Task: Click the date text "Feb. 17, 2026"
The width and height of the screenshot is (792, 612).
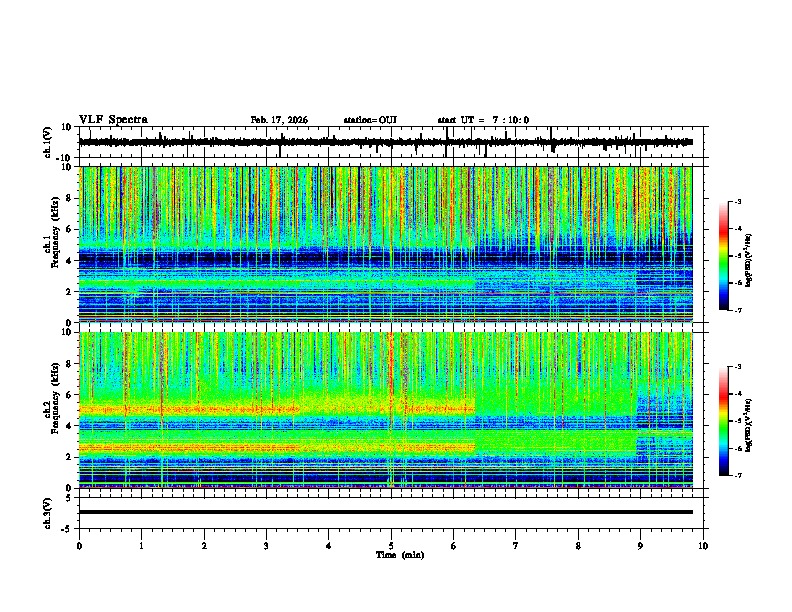Action: [279, 120]
